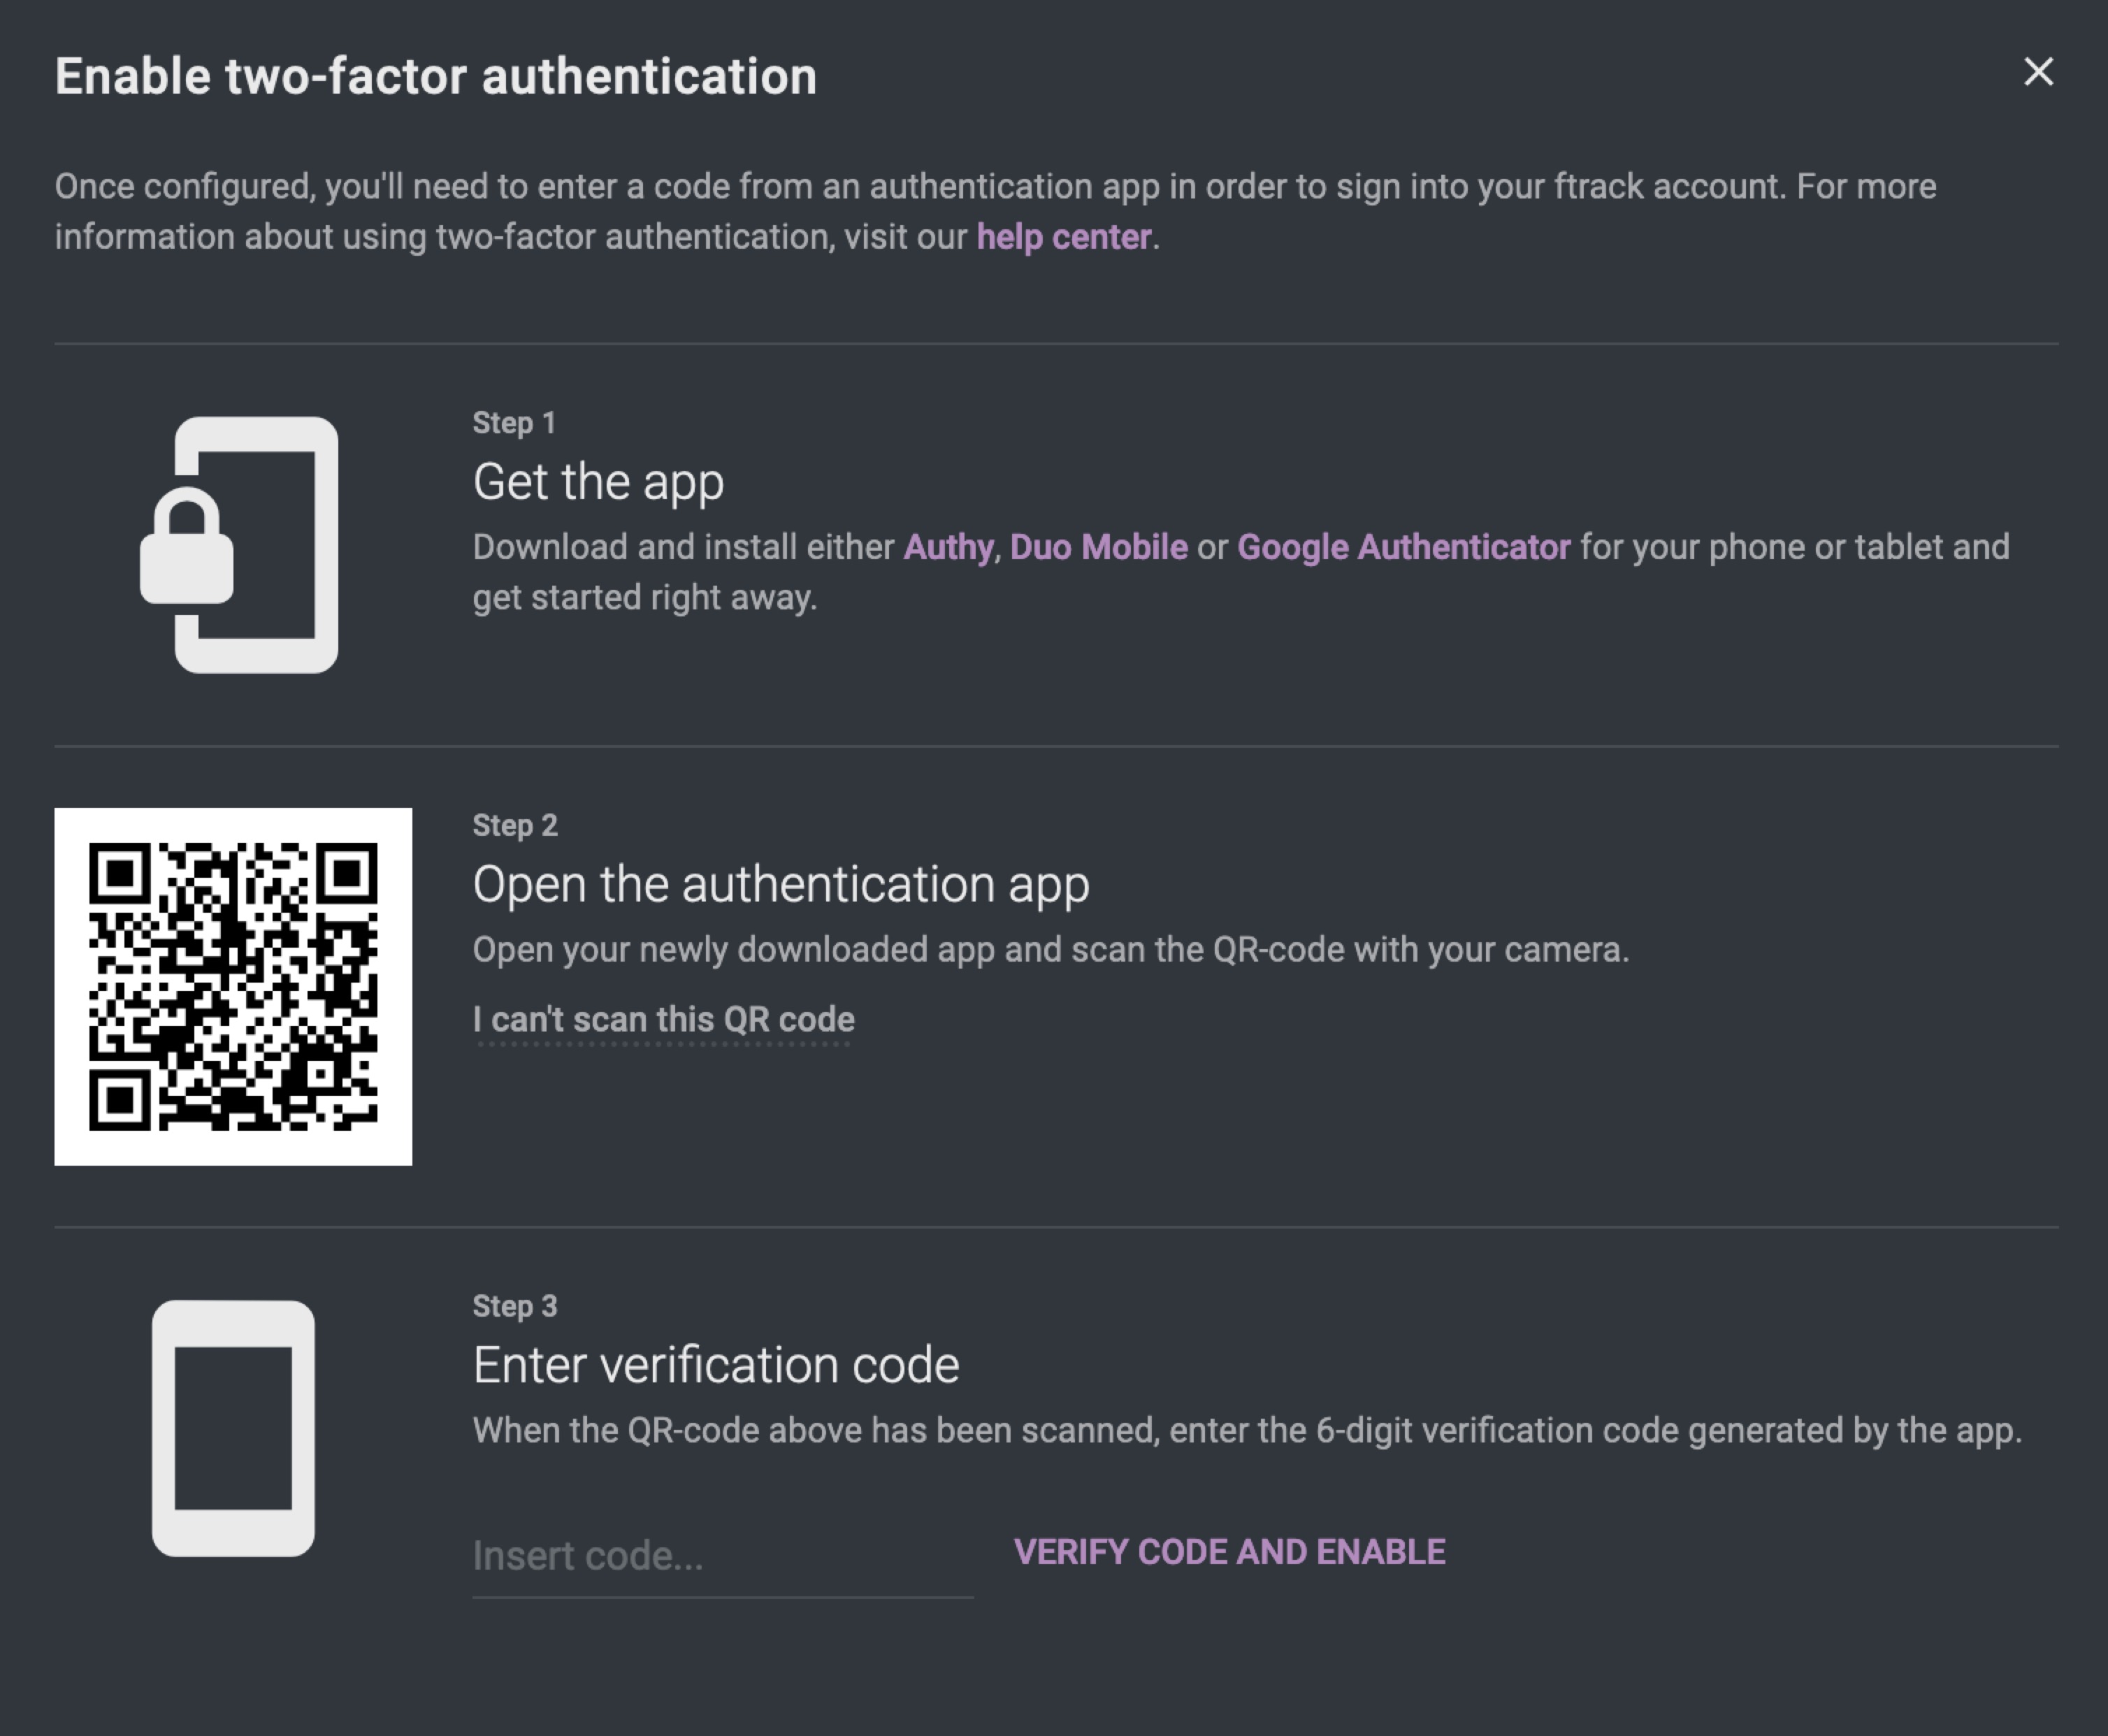Click the Step 2 scan instructions text
Image resolution: width=2108 pixels, height=1736 pixels.
tap(1050, 950)
